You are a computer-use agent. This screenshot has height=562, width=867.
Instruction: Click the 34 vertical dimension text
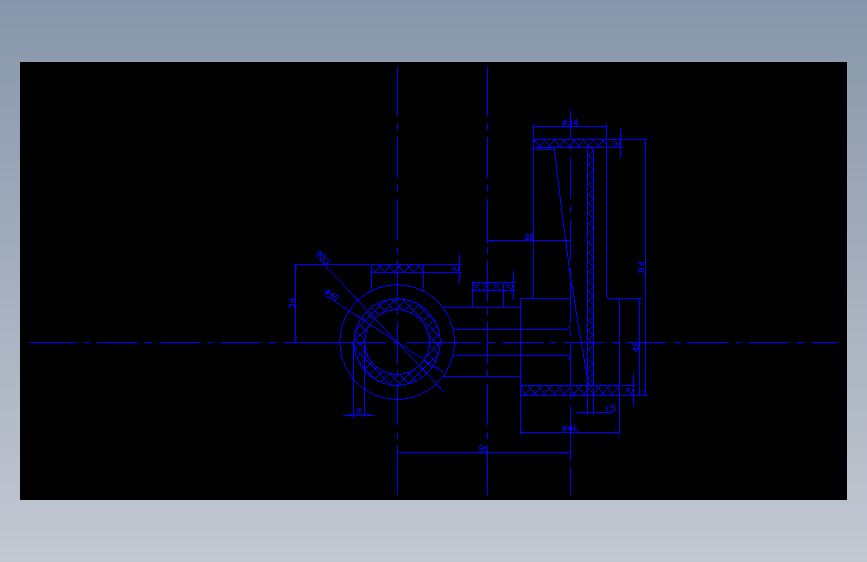292,303
